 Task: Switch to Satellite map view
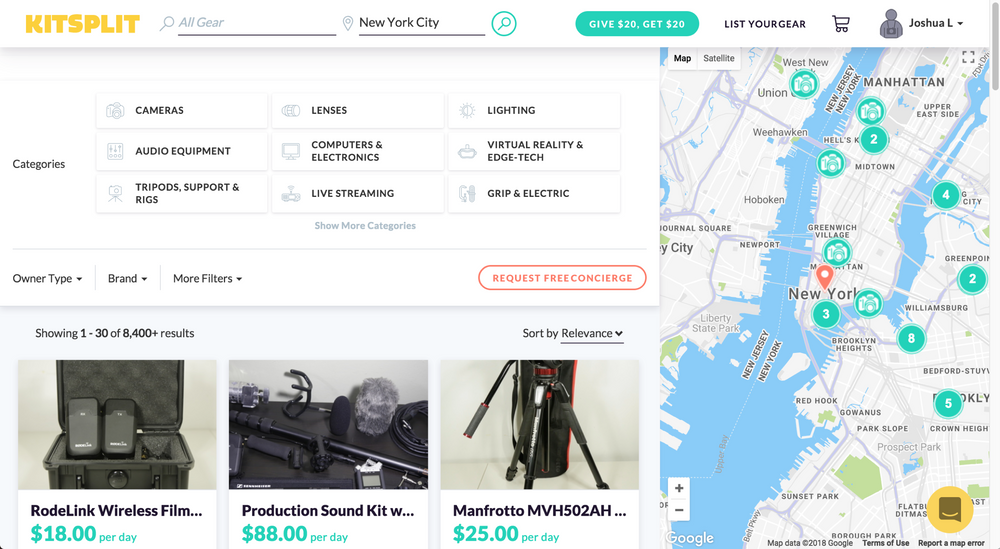tap(719, 58)
